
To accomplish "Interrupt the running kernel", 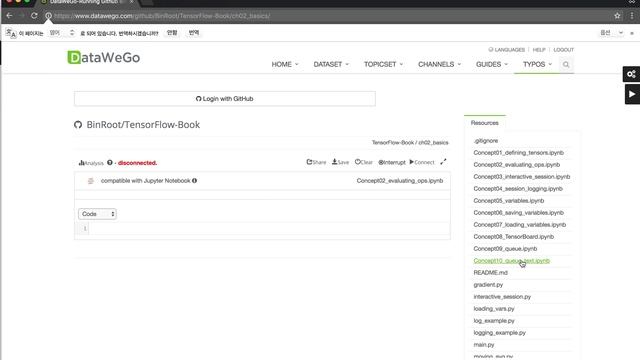I will point(392,162).
